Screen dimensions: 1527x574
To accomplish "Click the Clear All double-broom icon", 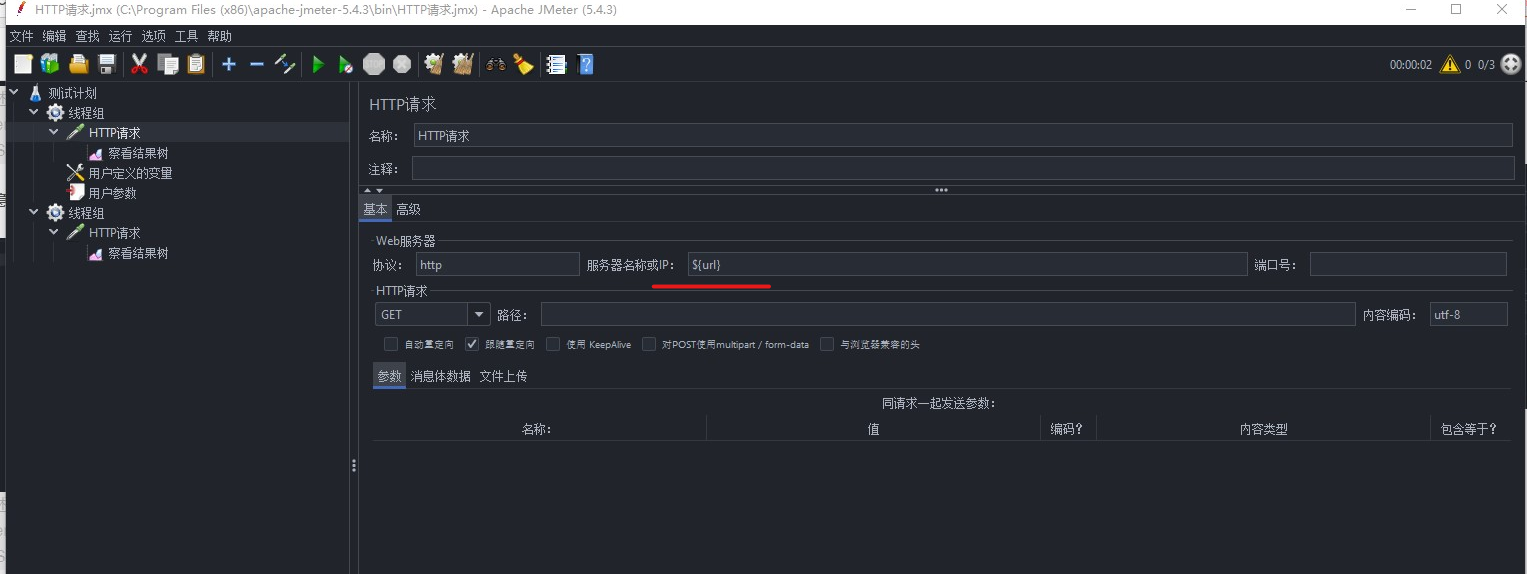I will [x=462, y=64].
